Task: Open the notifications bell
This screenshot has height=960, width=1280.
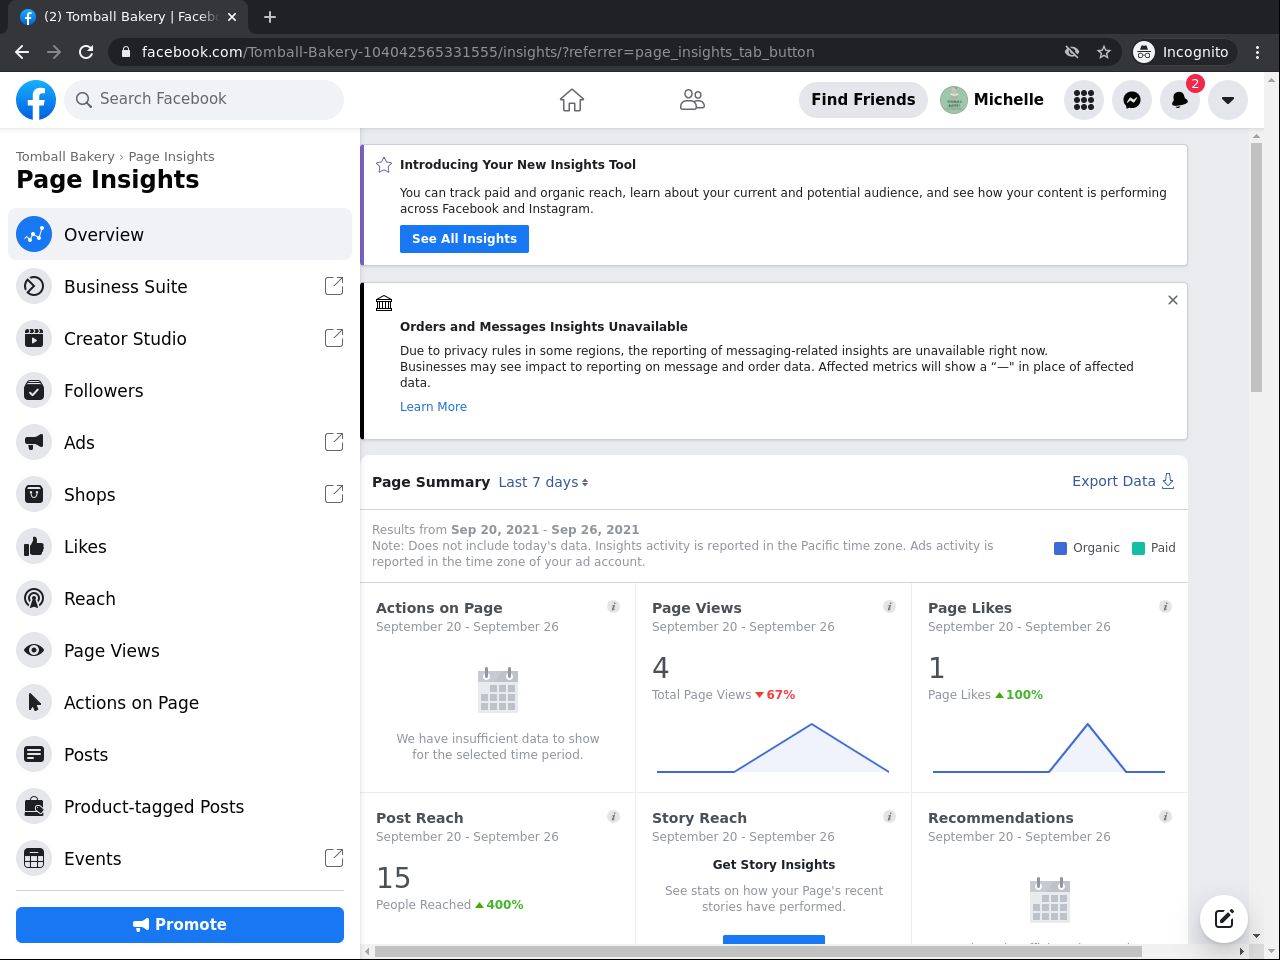Action: pyautogui.click(x=1180, y=100)
